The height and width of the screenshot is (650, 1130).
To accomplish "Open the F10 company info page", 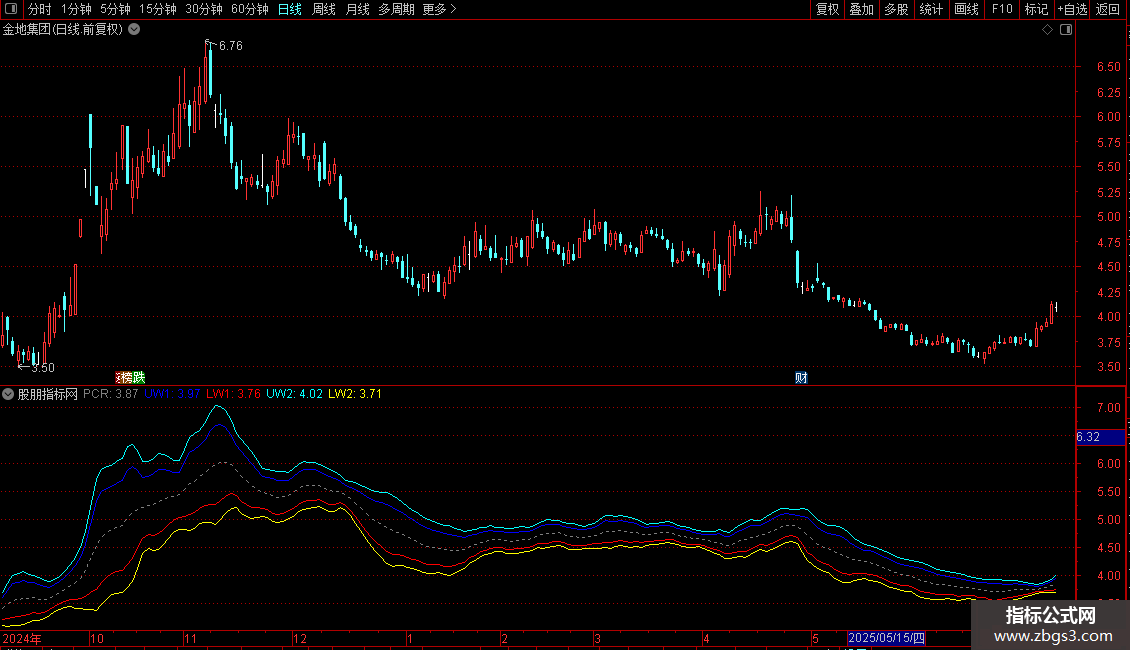I will coord(1002,9).
